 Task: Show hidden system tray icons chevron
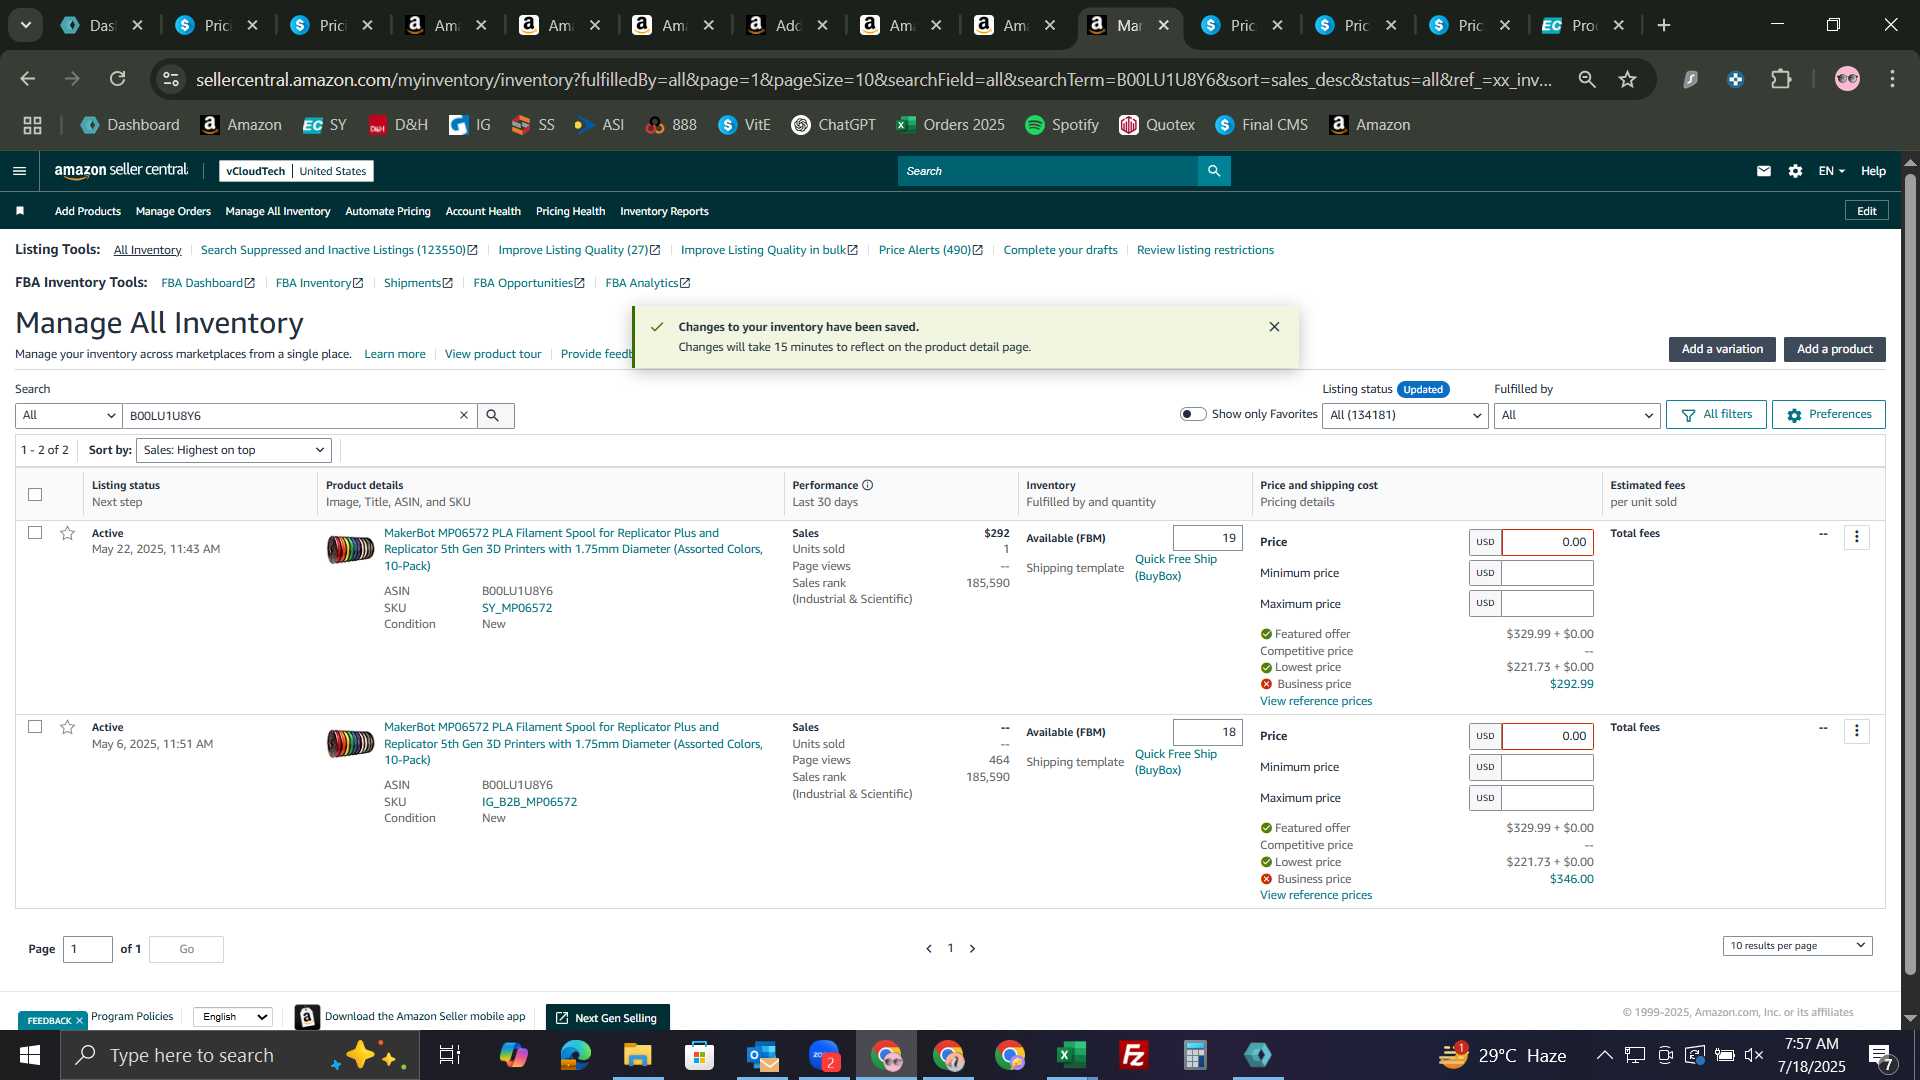point(1604,1055)
